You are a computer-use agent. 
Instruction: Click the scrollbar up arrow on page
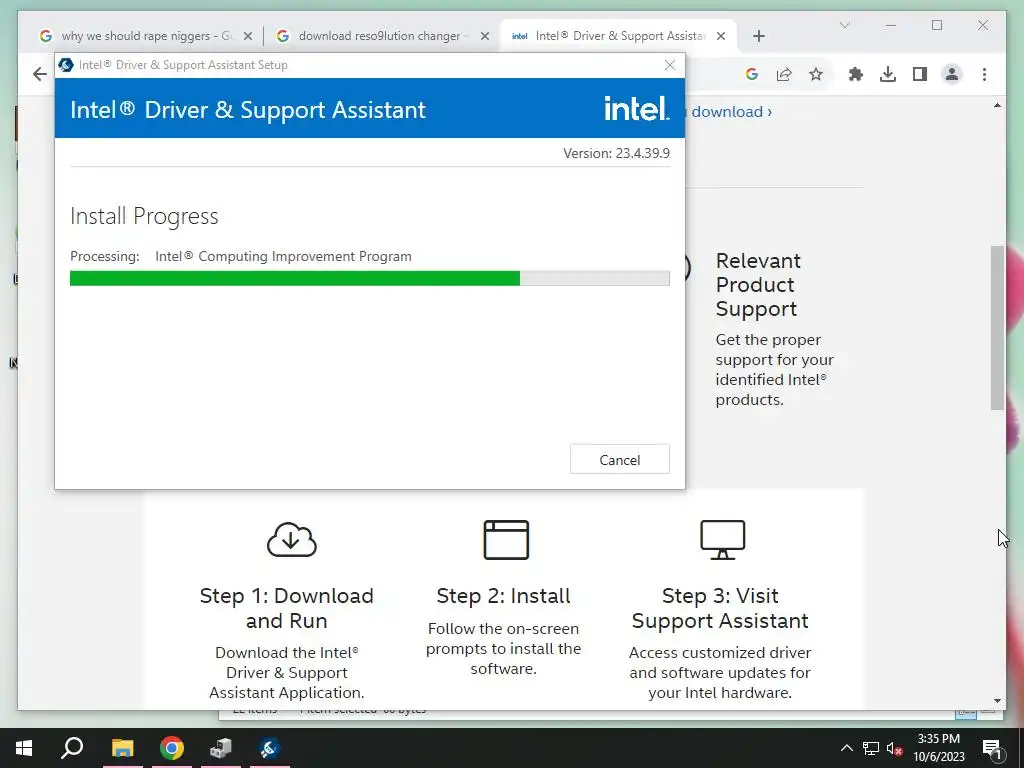click(x=997, y=105)
